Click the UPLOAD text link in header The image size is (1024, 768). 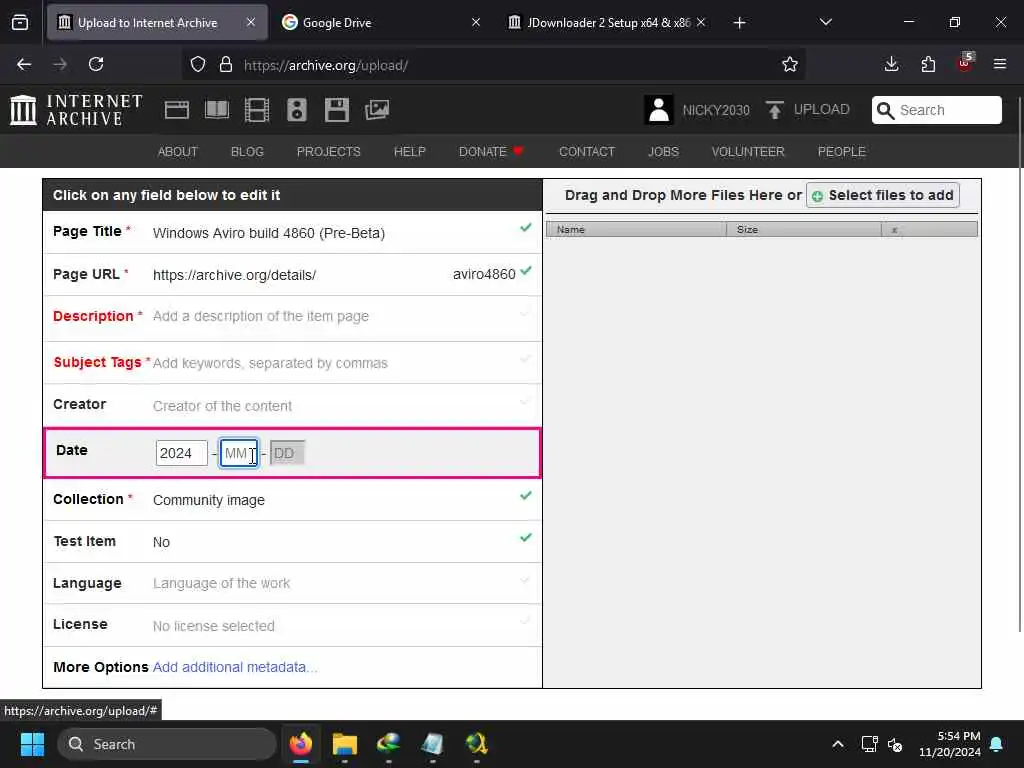822,110
